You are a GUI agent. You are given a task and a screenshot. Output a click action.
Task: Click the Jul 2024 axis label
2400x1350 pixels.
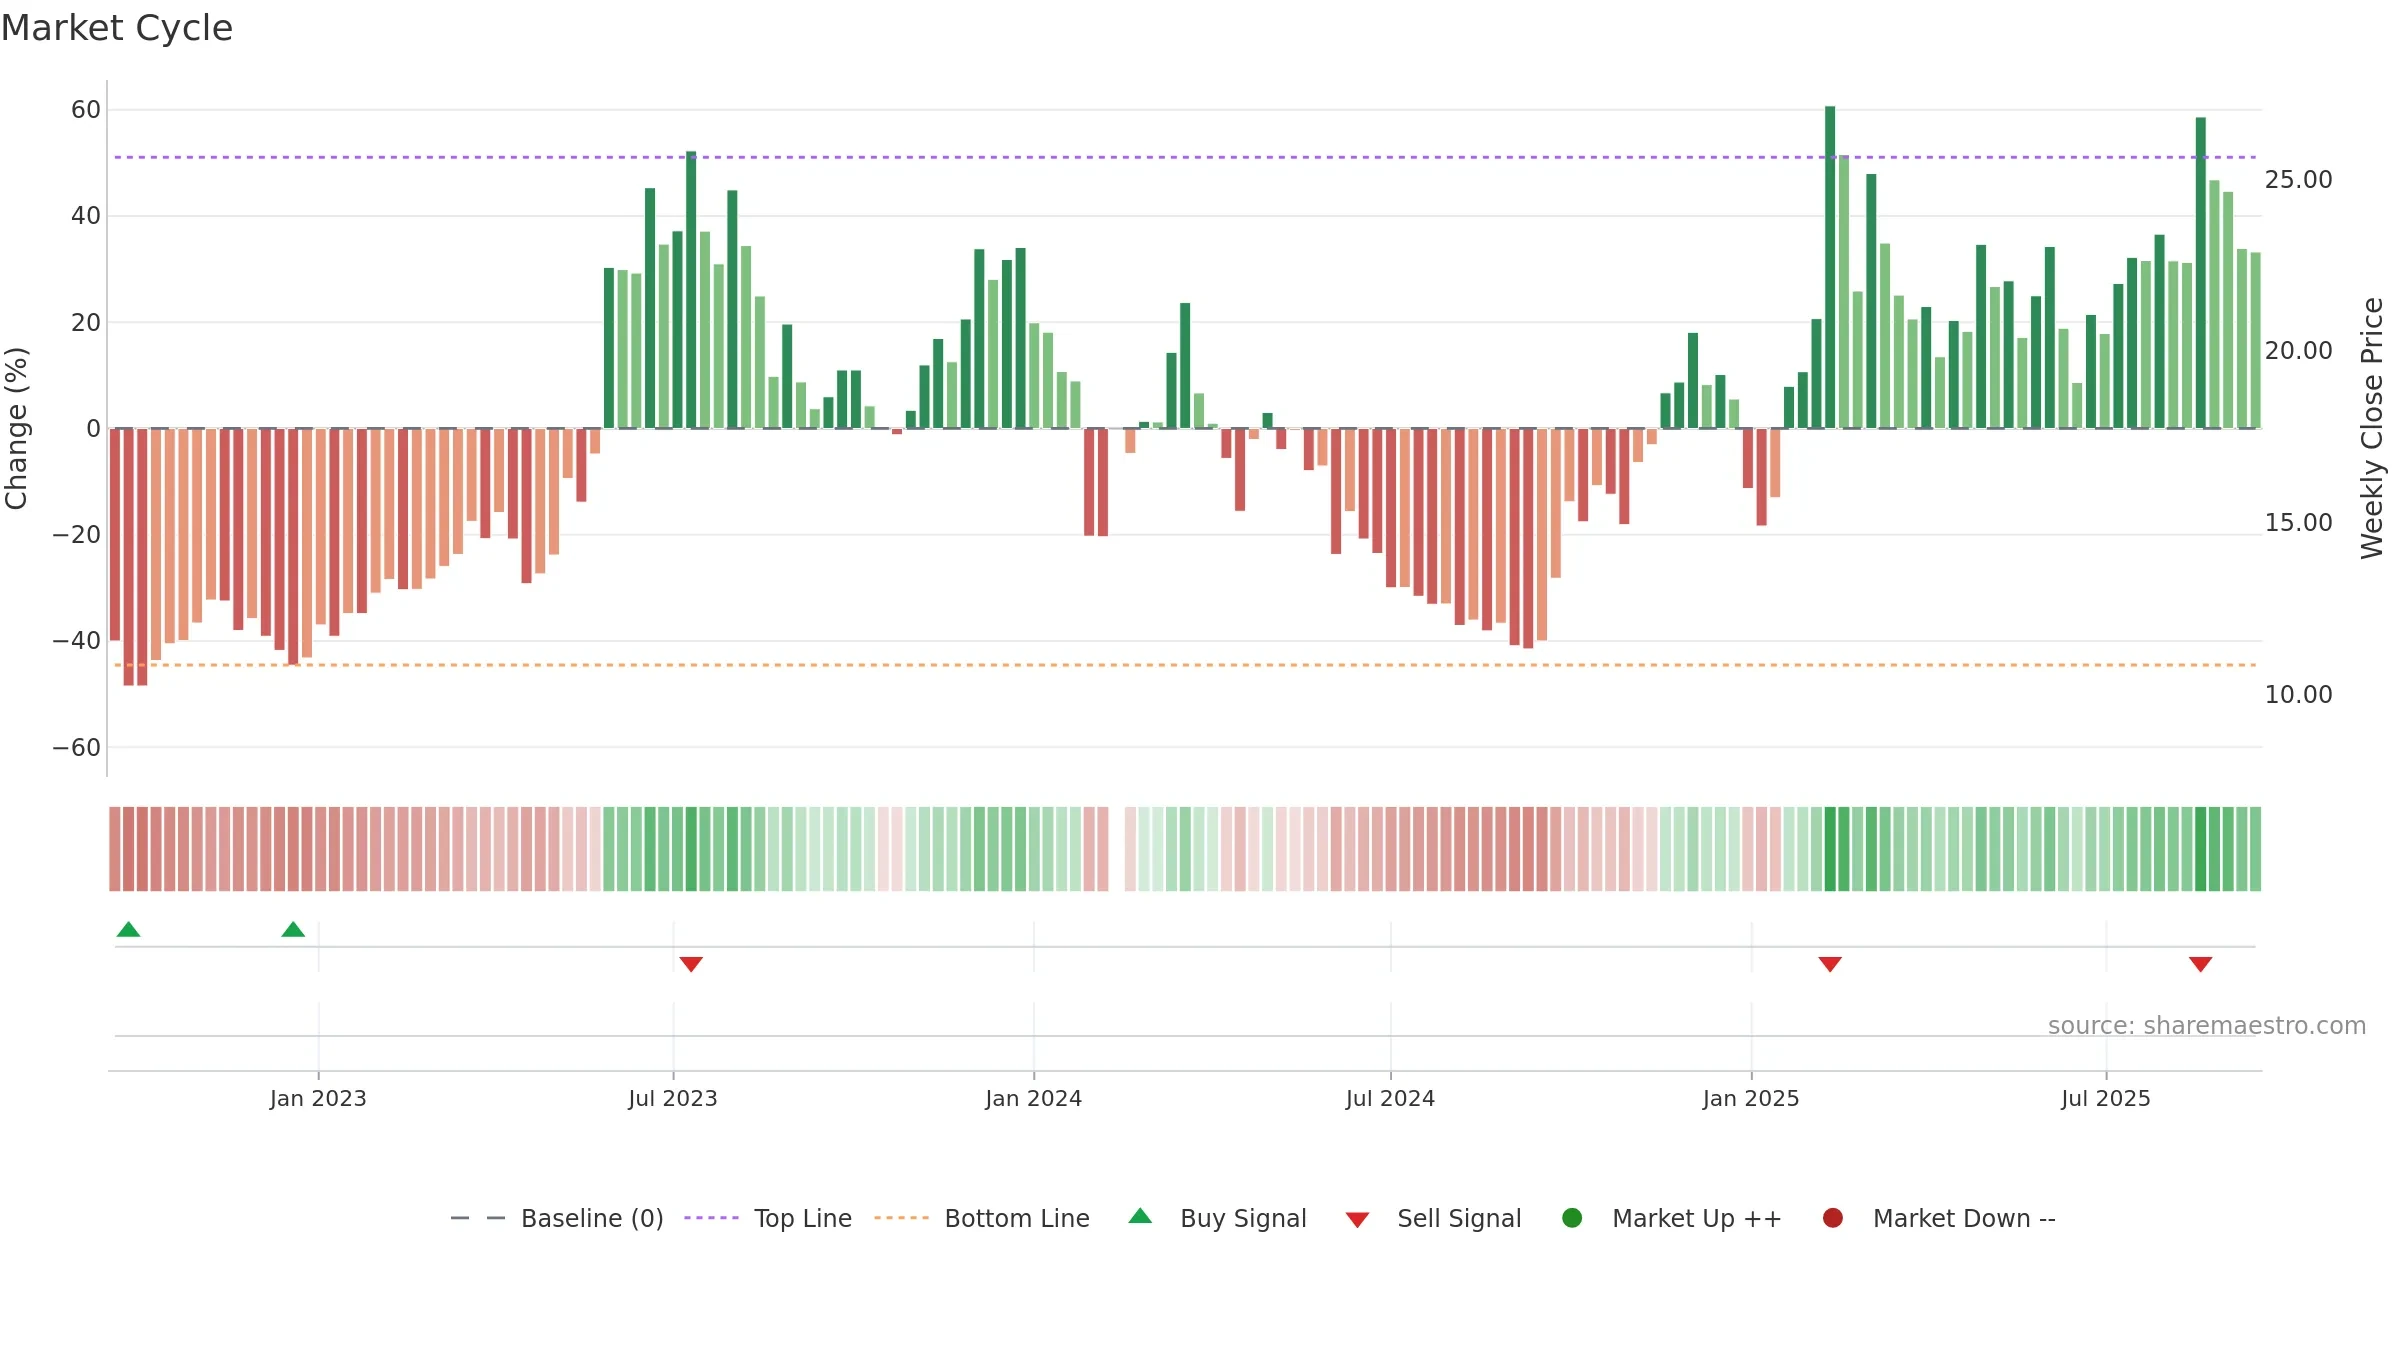pyautogui.click(x=1390, y=1098)
